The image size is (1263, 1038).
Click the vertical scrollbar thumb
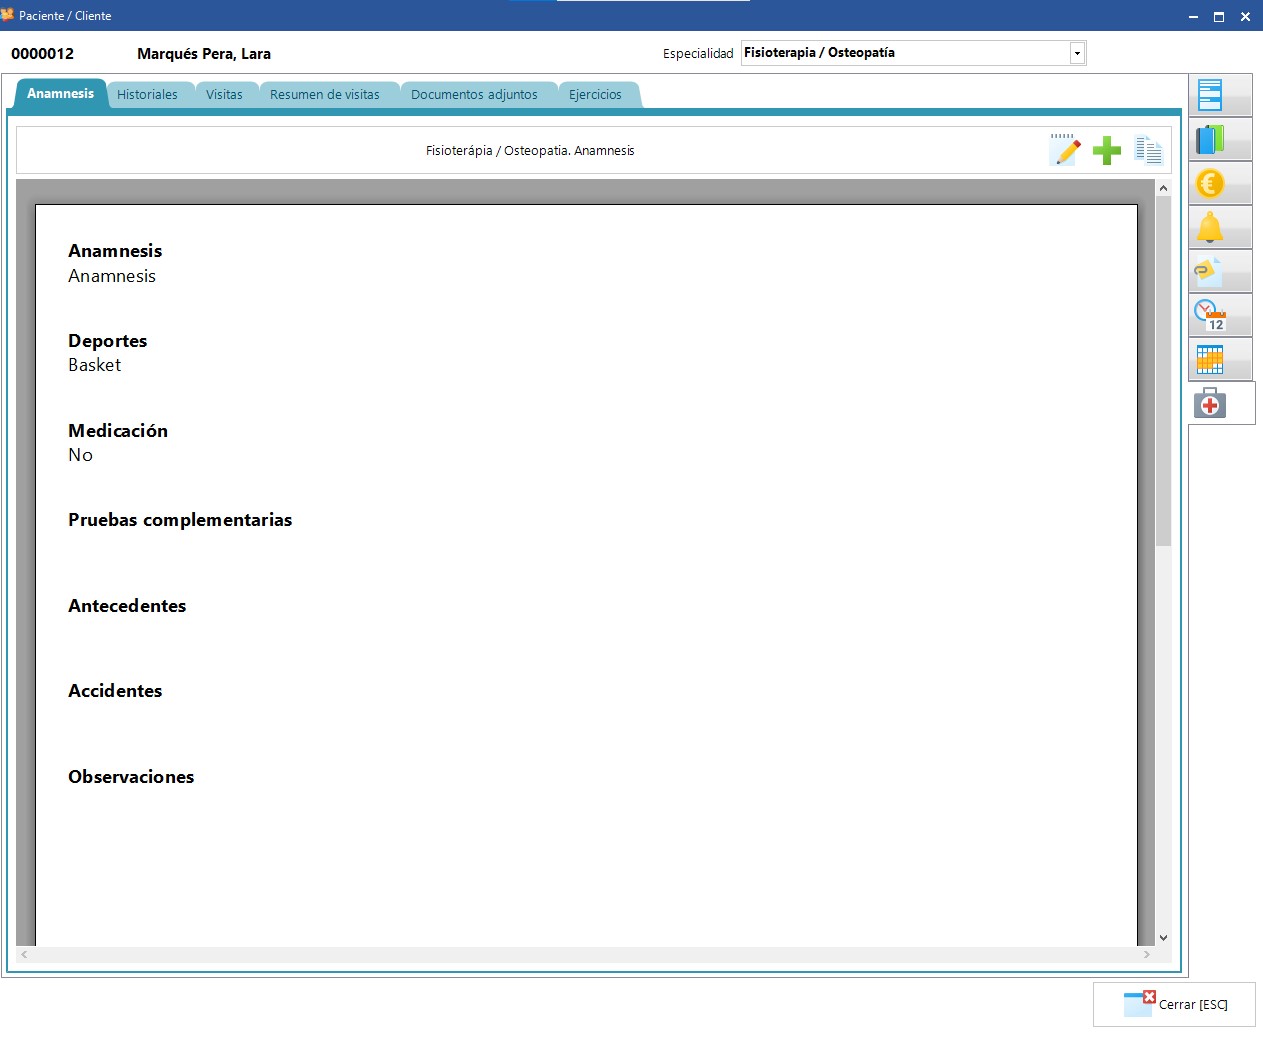coord(1163,370)
